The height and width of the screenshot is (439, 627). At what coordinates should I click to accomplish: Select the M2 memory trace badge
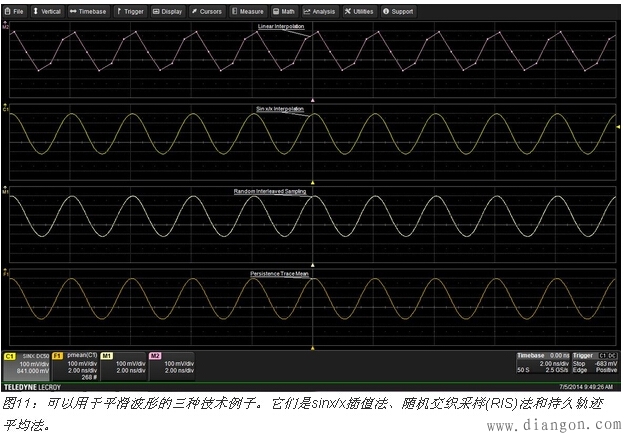[155, 355]
